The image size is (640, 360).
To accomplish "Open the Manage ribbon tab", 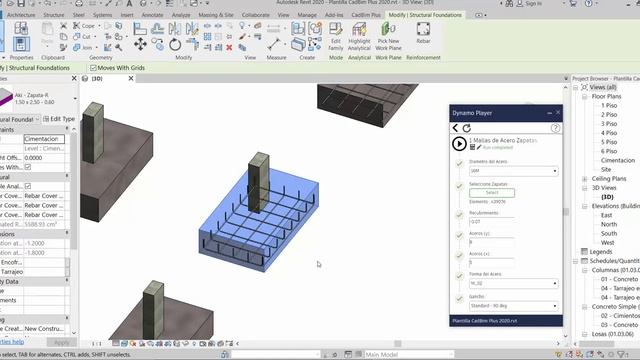I will click(307, 15).
